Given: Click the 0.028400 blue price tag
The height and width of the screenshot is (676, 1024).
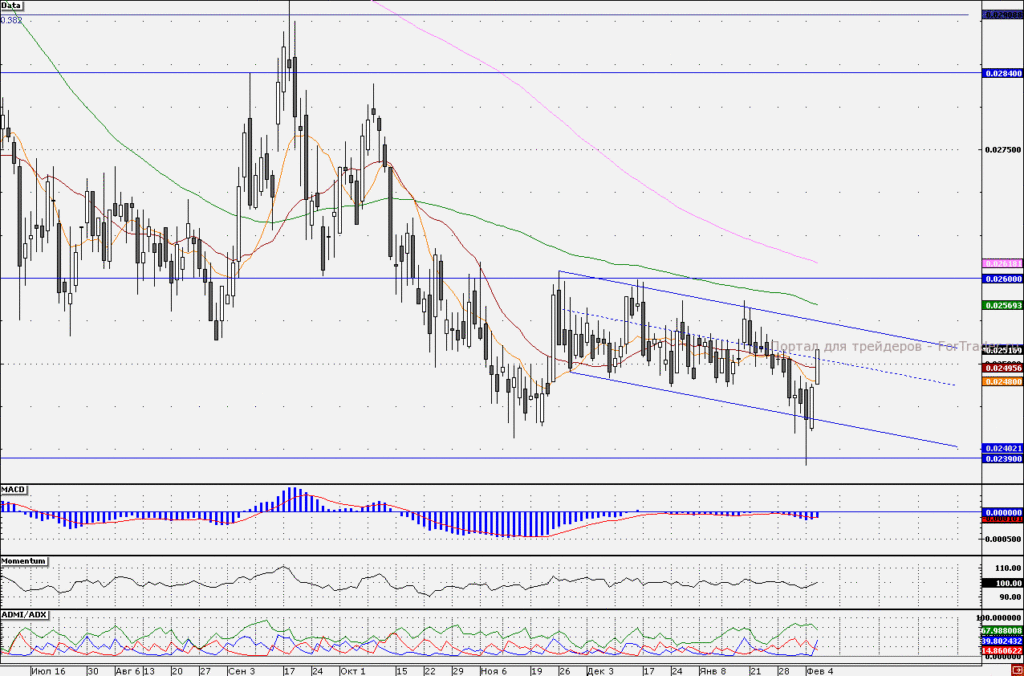Looking at the screenshot, I should [1002, 74].
